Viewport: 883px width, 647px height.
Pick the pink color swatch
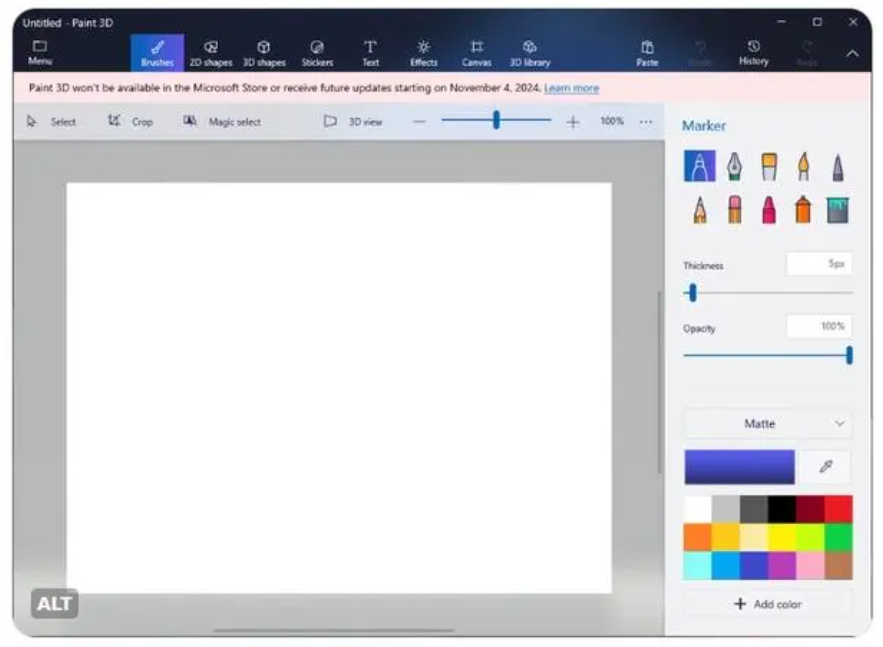(810, 565)
